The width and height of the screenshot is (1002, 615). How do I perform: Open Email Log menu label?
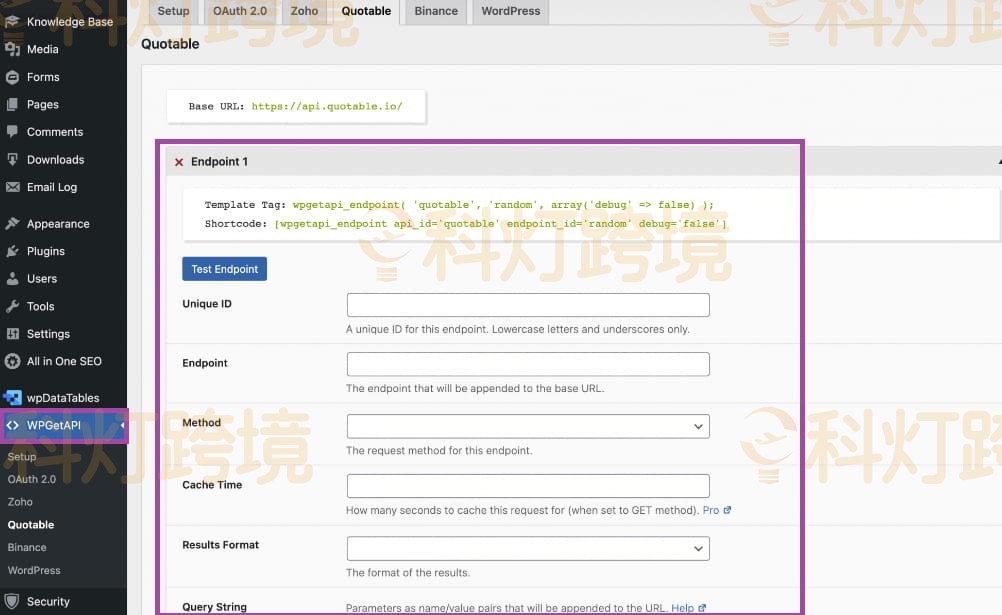[x=52, y=187]
